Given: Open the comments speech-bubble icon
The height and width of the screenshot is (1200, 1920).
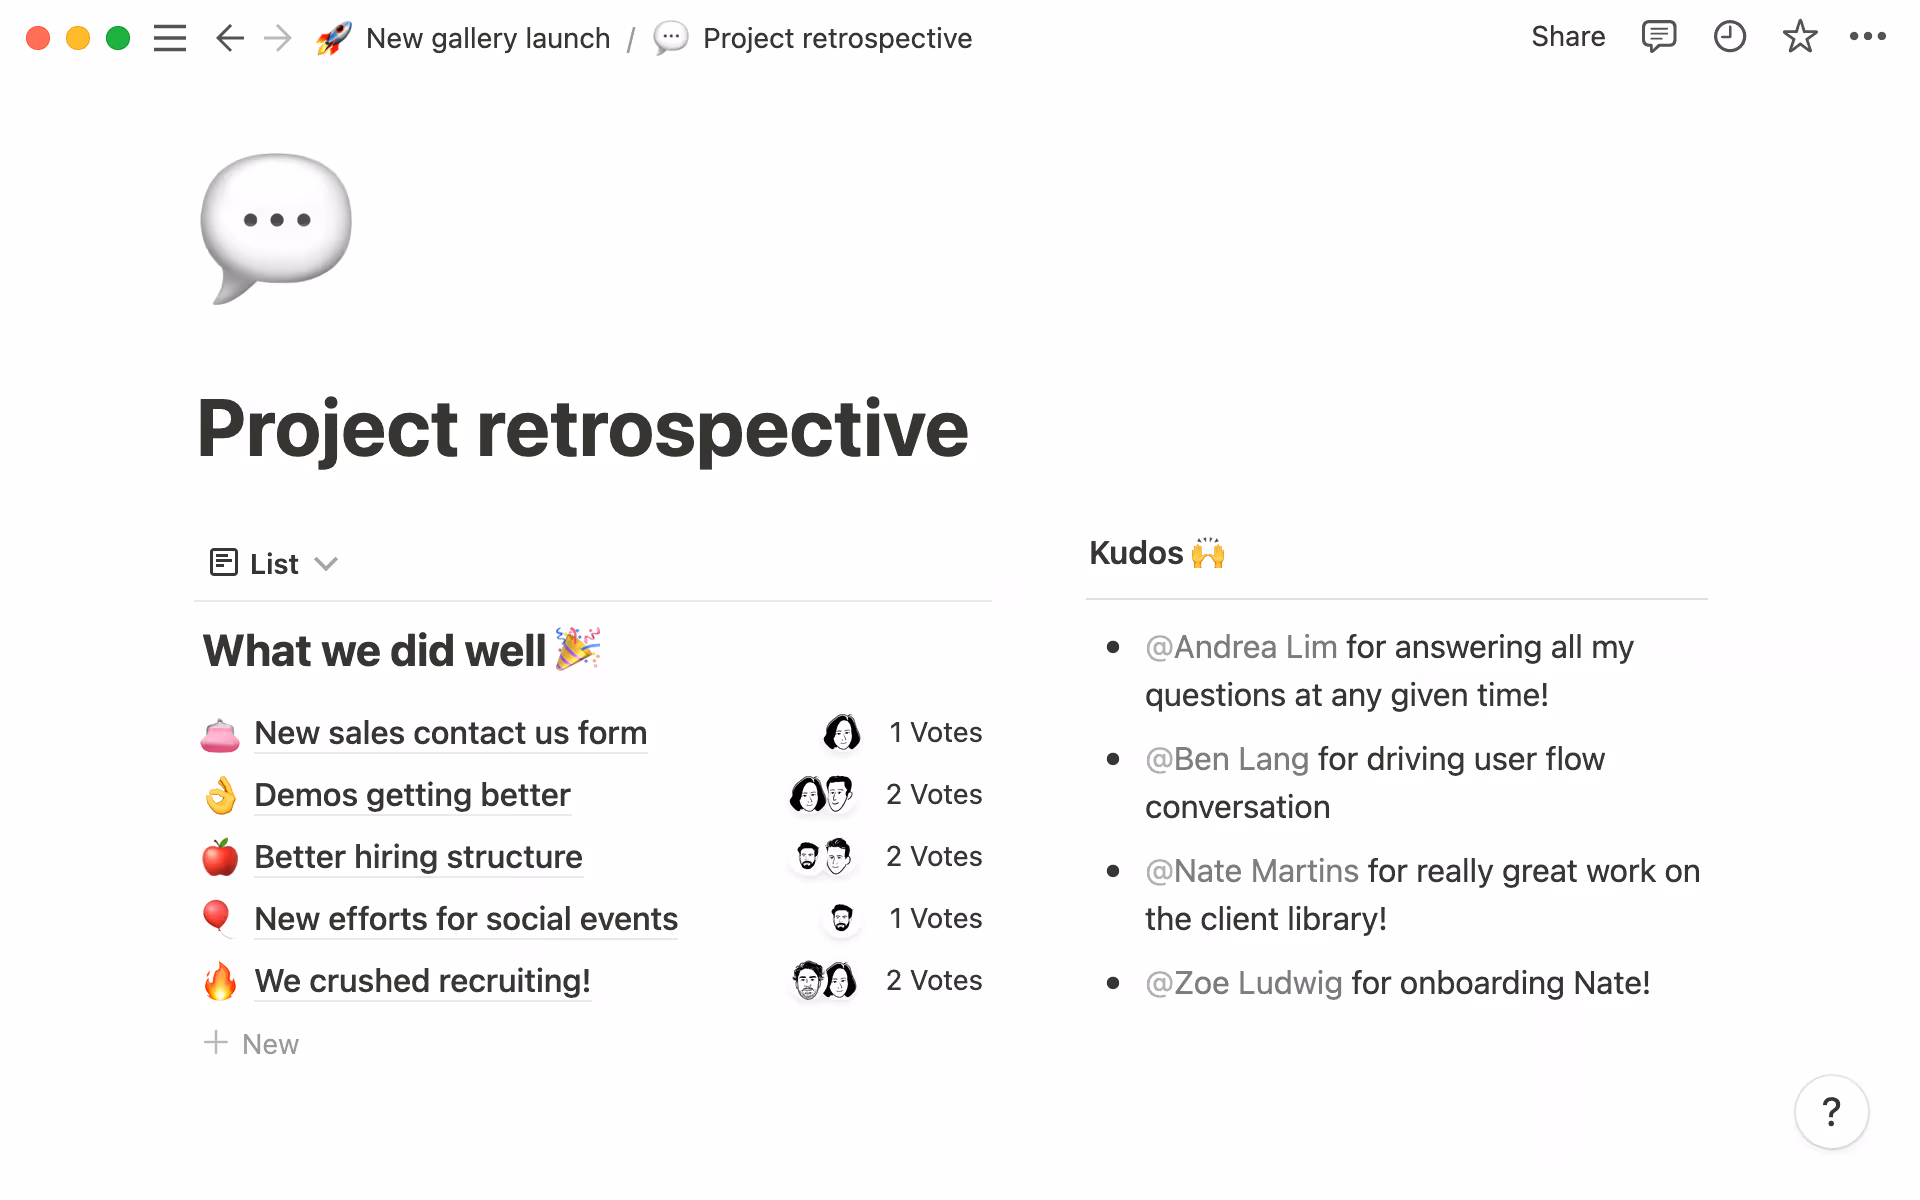Looking at the screenshot, I should point(1658,37).
